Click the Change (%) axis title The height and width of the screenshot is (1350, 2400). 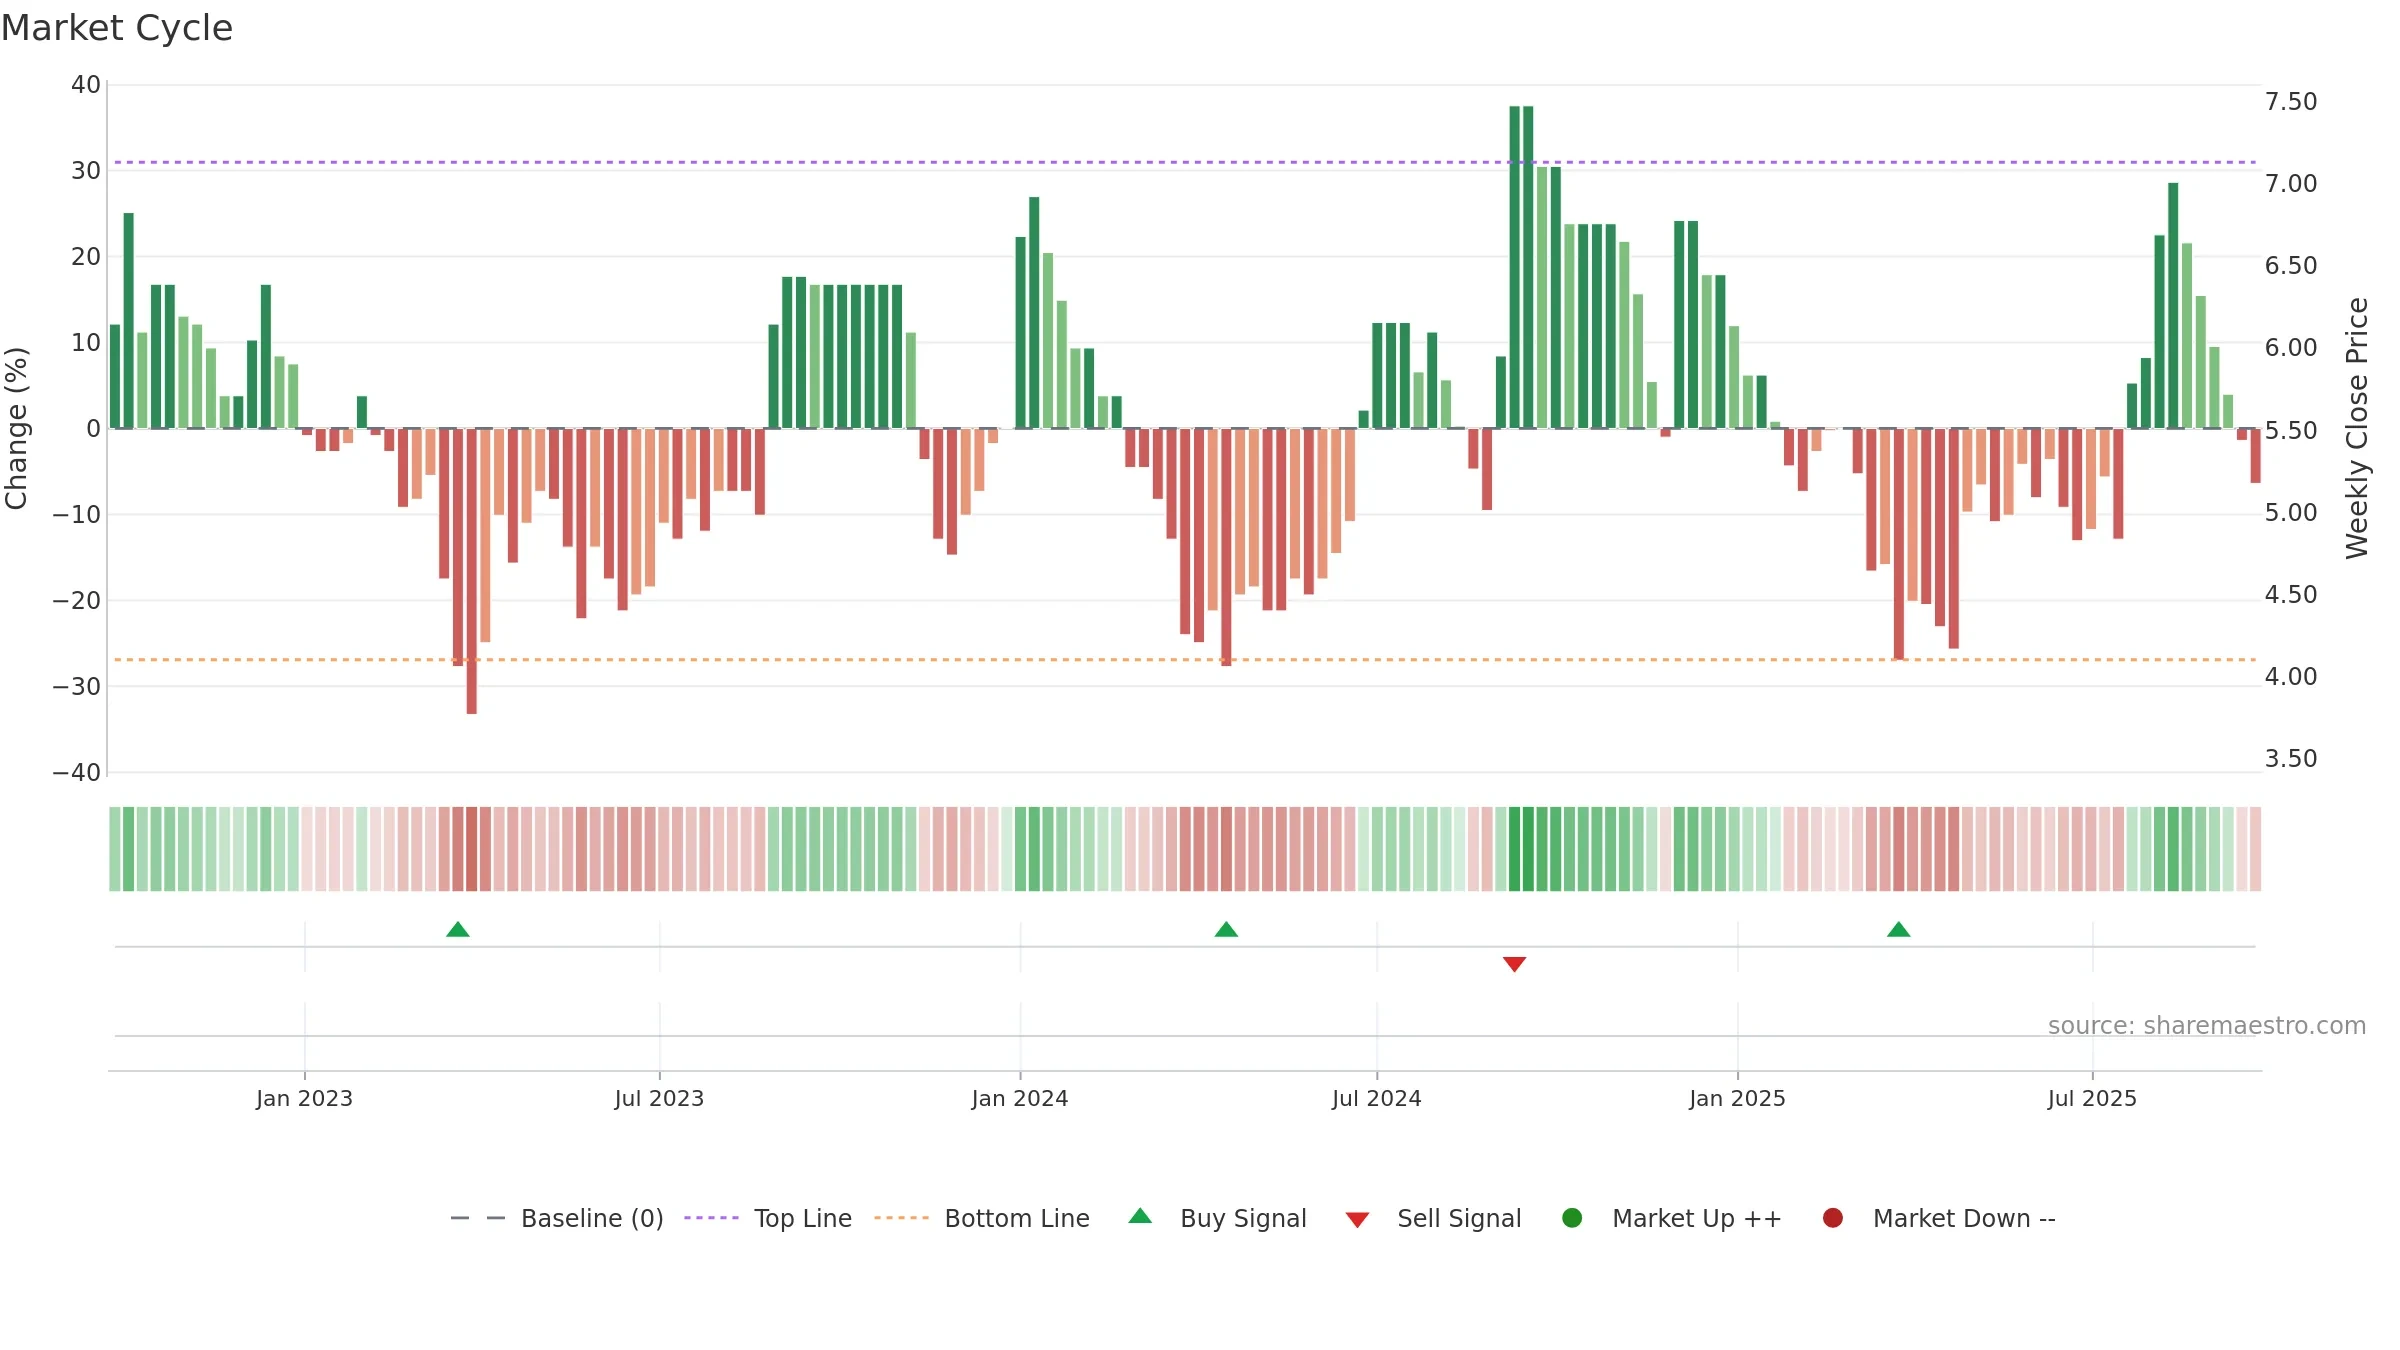coord(16,428)
